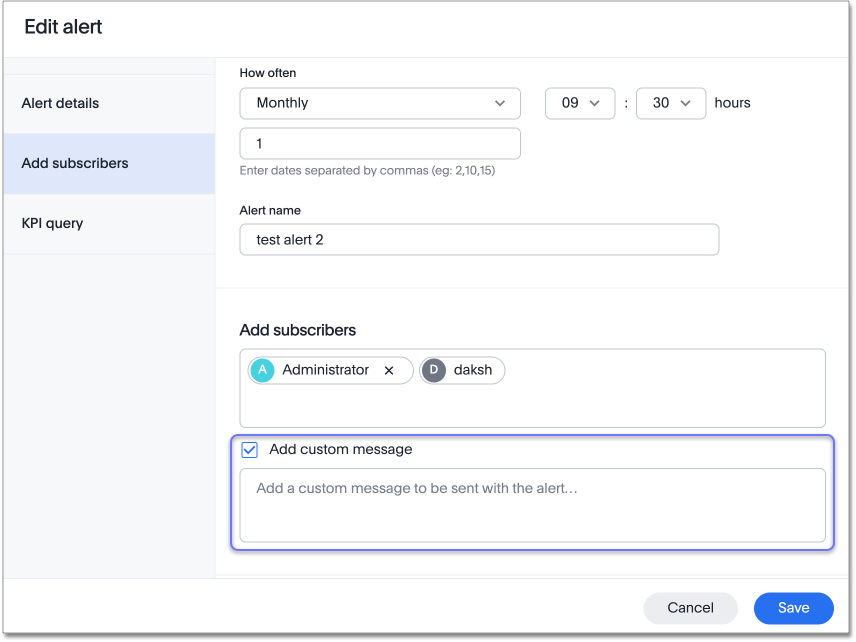Image resolution: width=856 pixels, height=642 pixels.
Task: Expand the hour dropdown showing 09
Action: [x=579, y=103]
